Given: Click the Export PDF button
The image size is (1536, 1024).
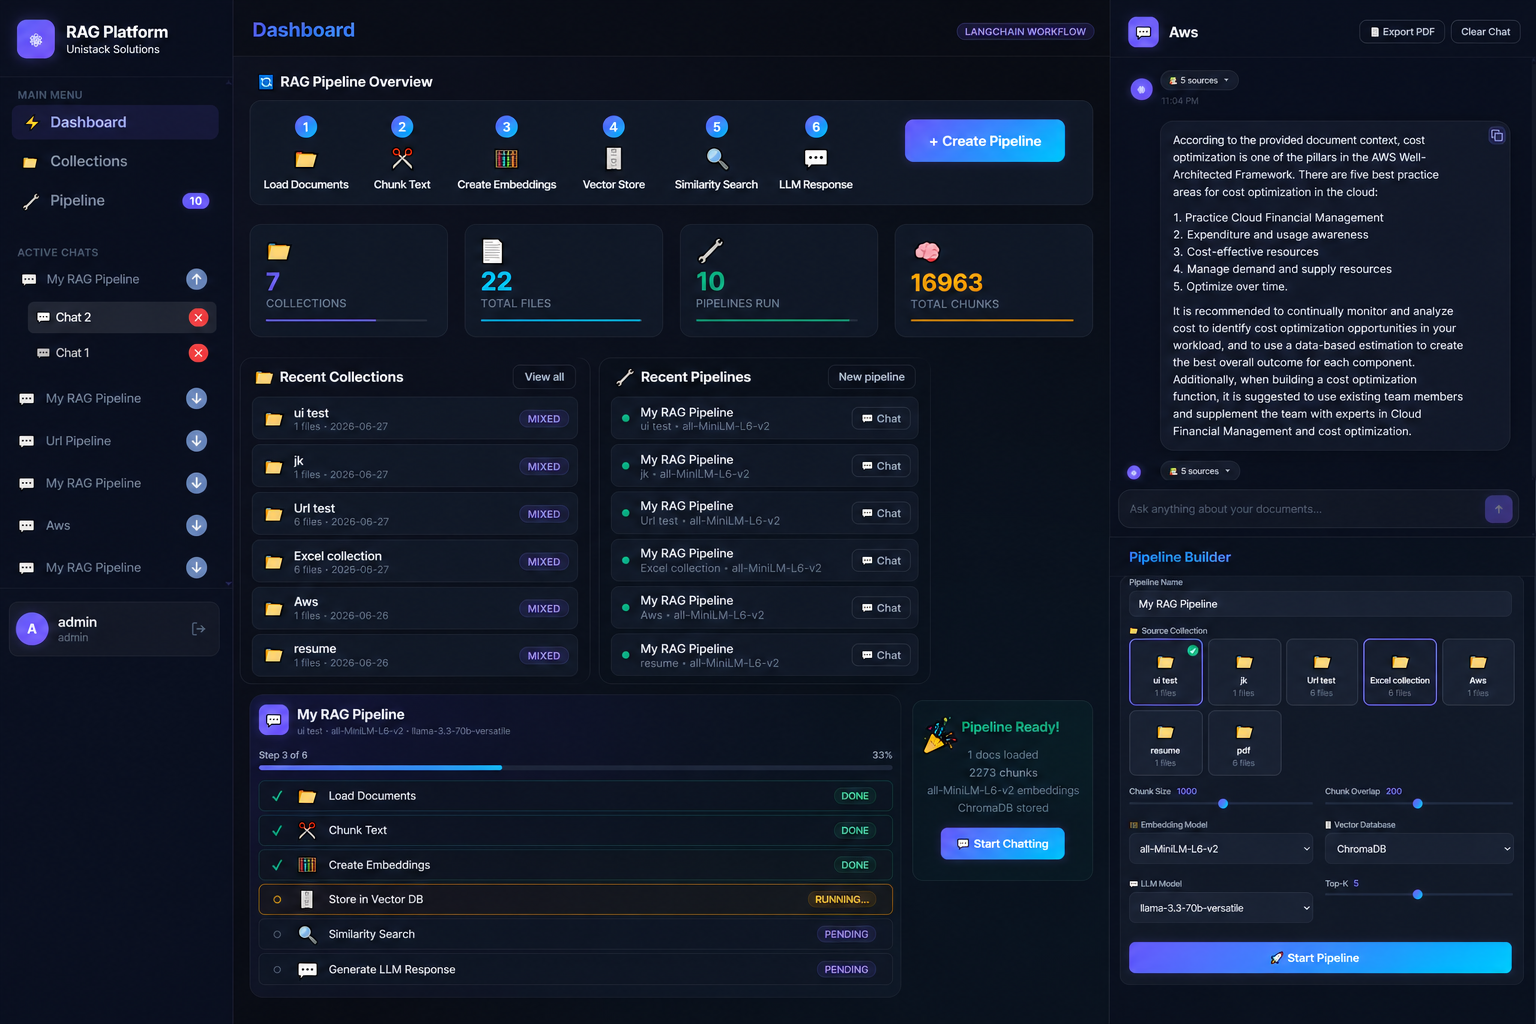Looking at the screenshot, I should [x=1402, y=32].
